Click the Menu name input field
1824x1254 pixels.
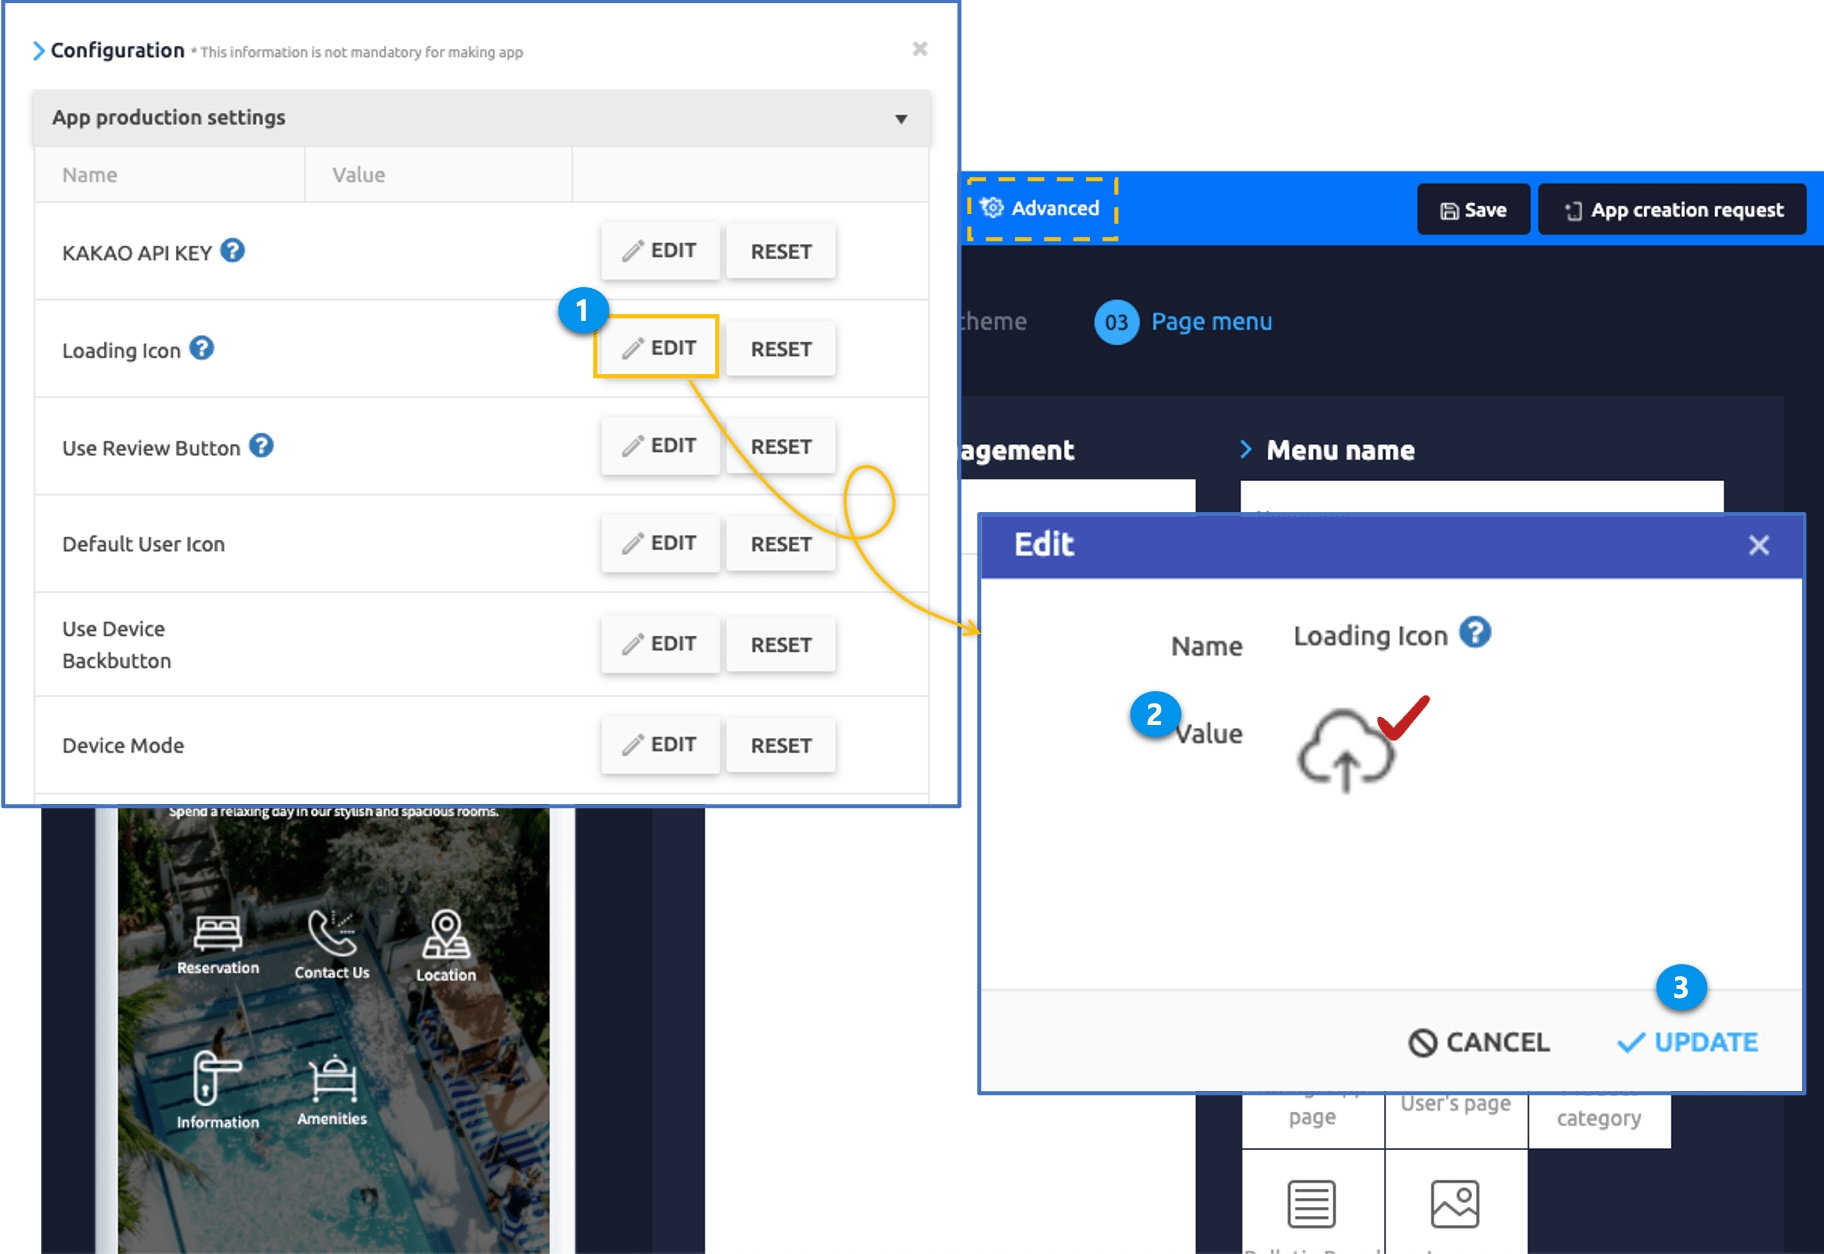1481,497
